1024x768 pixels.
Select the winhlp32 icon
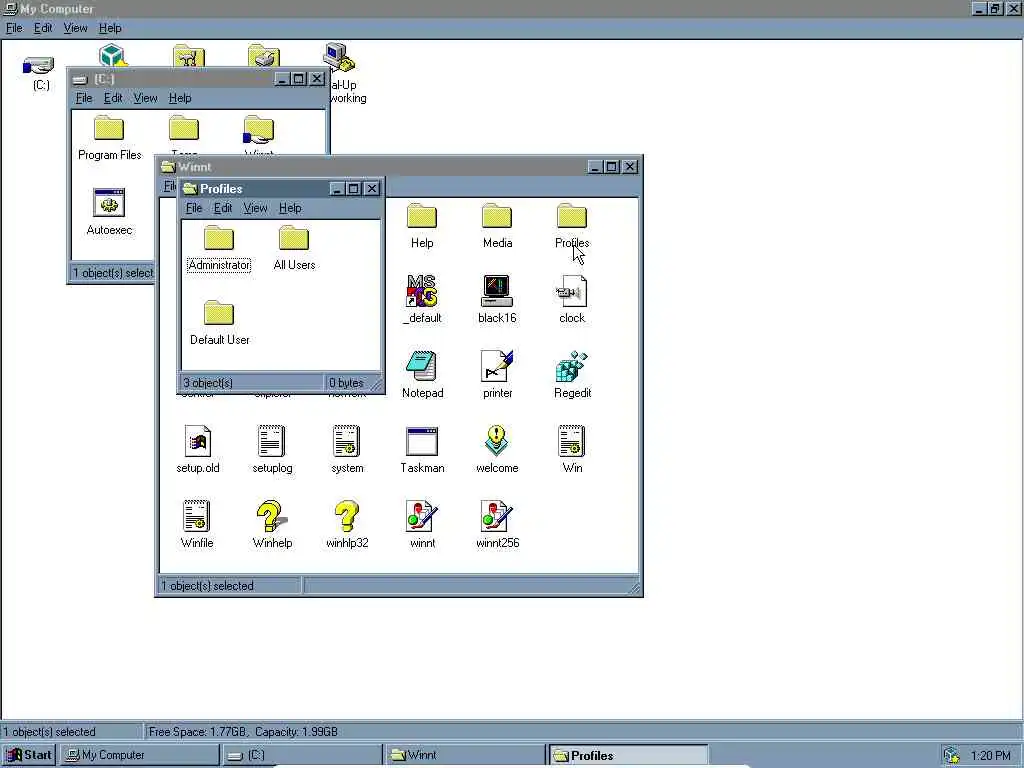click(347, 526)
